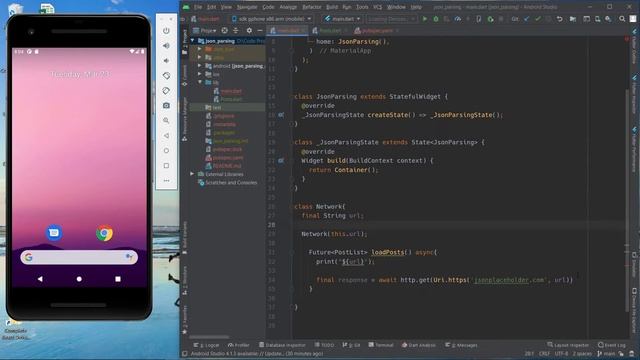Click the emulator zoom magnifier icon

(166, 120)
